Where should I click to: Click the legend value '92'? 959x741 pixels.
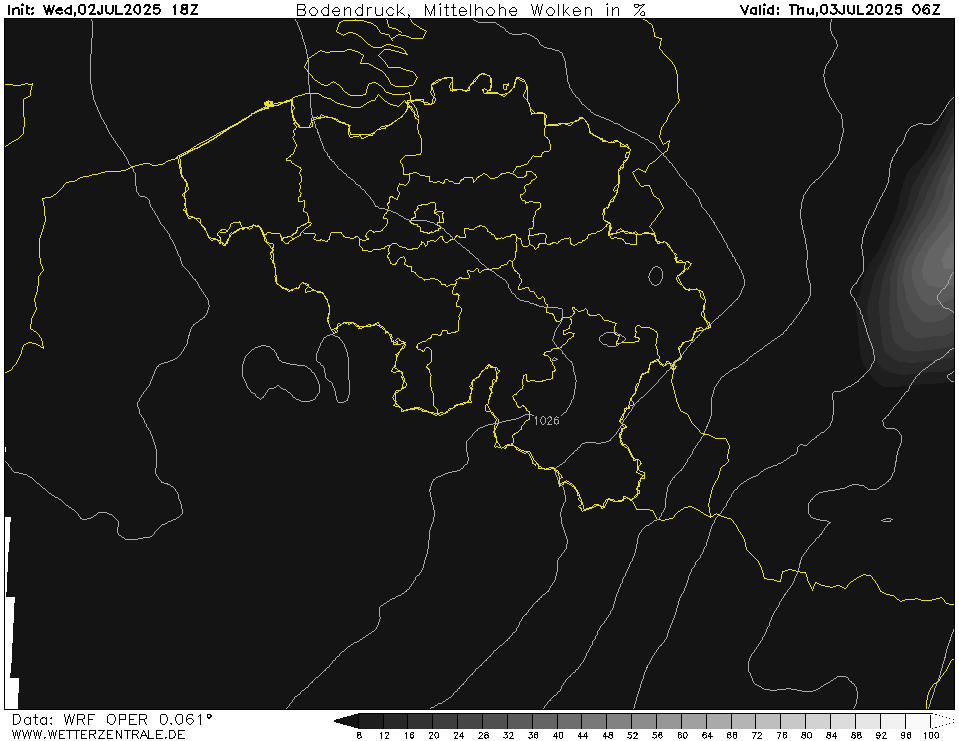click(881, 735)
